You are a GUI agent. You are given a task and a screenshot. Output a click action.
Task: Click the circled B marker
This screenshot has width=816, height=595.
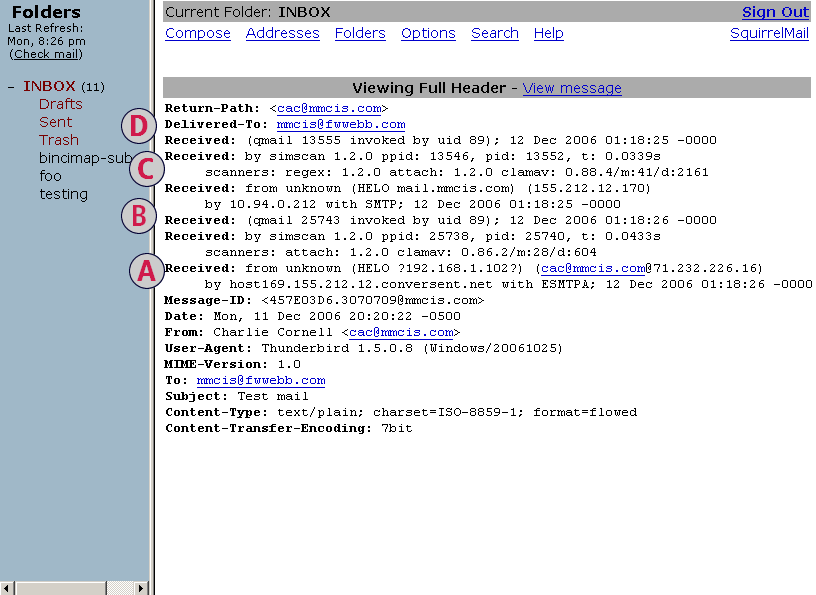point(140,215)
